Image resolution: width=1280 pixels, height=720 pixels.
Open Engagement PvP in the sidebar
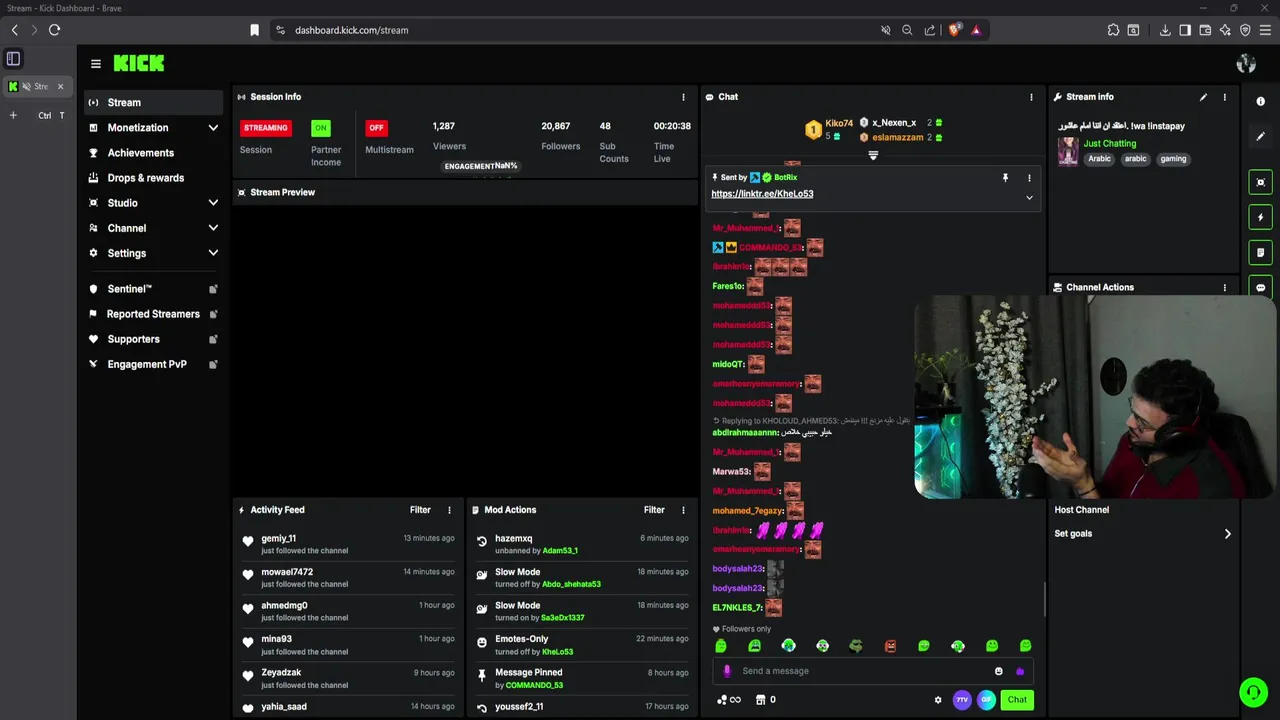[x=154, y=364]
